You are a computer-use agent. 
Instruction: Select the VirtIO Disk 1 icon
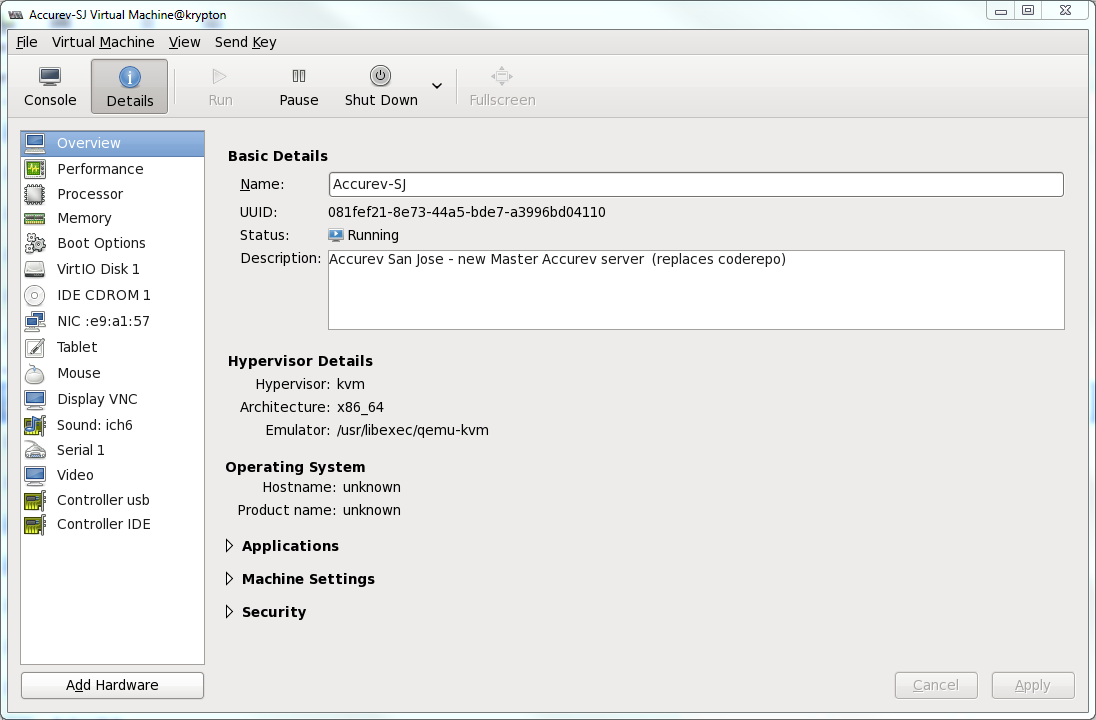(x=35, y=269)
